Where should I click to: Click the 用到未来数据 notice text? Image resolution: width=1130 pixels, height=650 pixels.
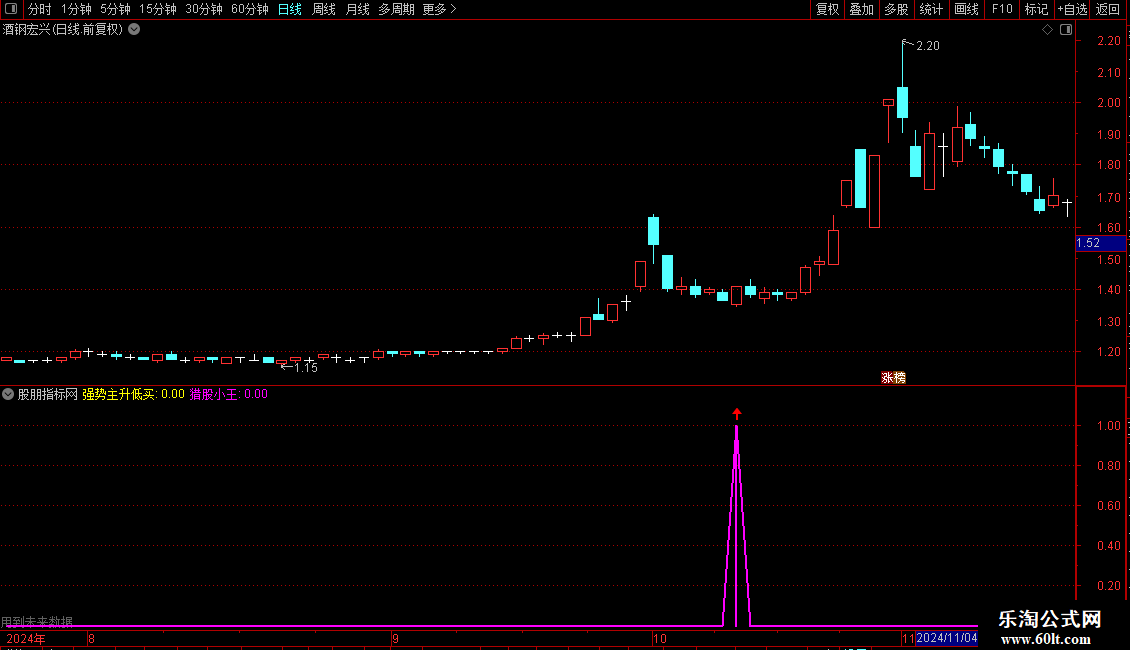click(x=37, y=621)
